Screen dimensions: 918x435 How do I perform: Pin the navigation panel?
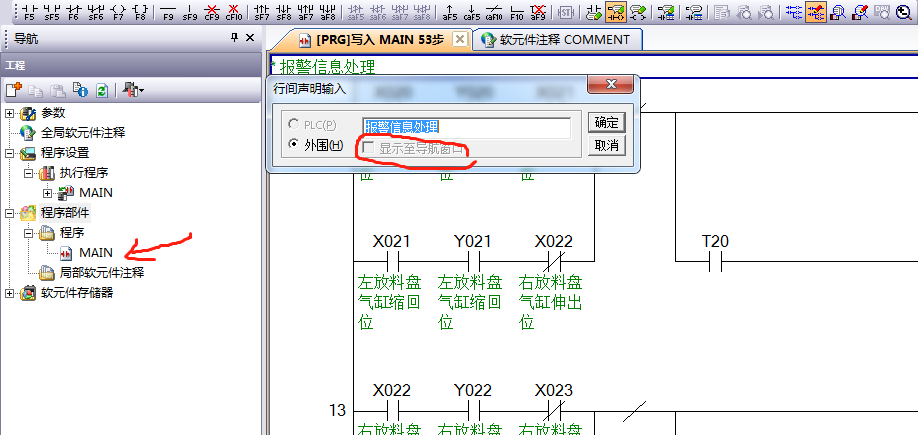pyautogui.click(x=235, y=37)
